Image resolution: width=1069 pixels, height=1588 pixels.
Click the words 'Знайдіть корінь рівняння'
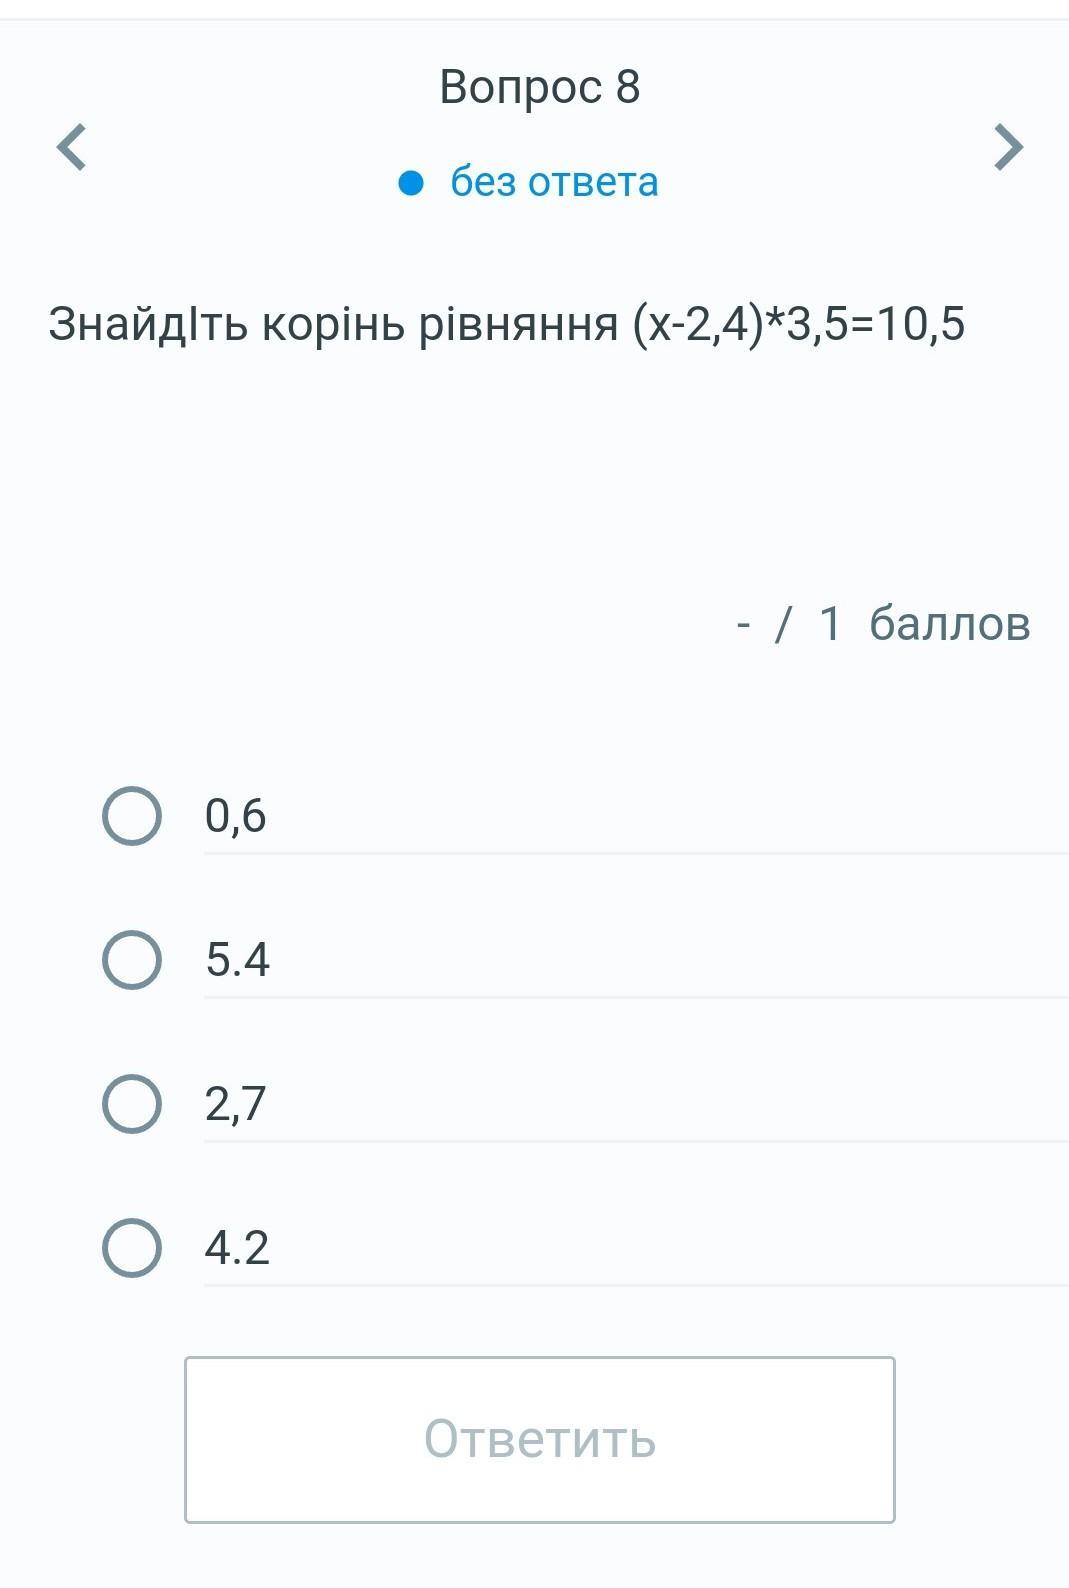[333, 324]
